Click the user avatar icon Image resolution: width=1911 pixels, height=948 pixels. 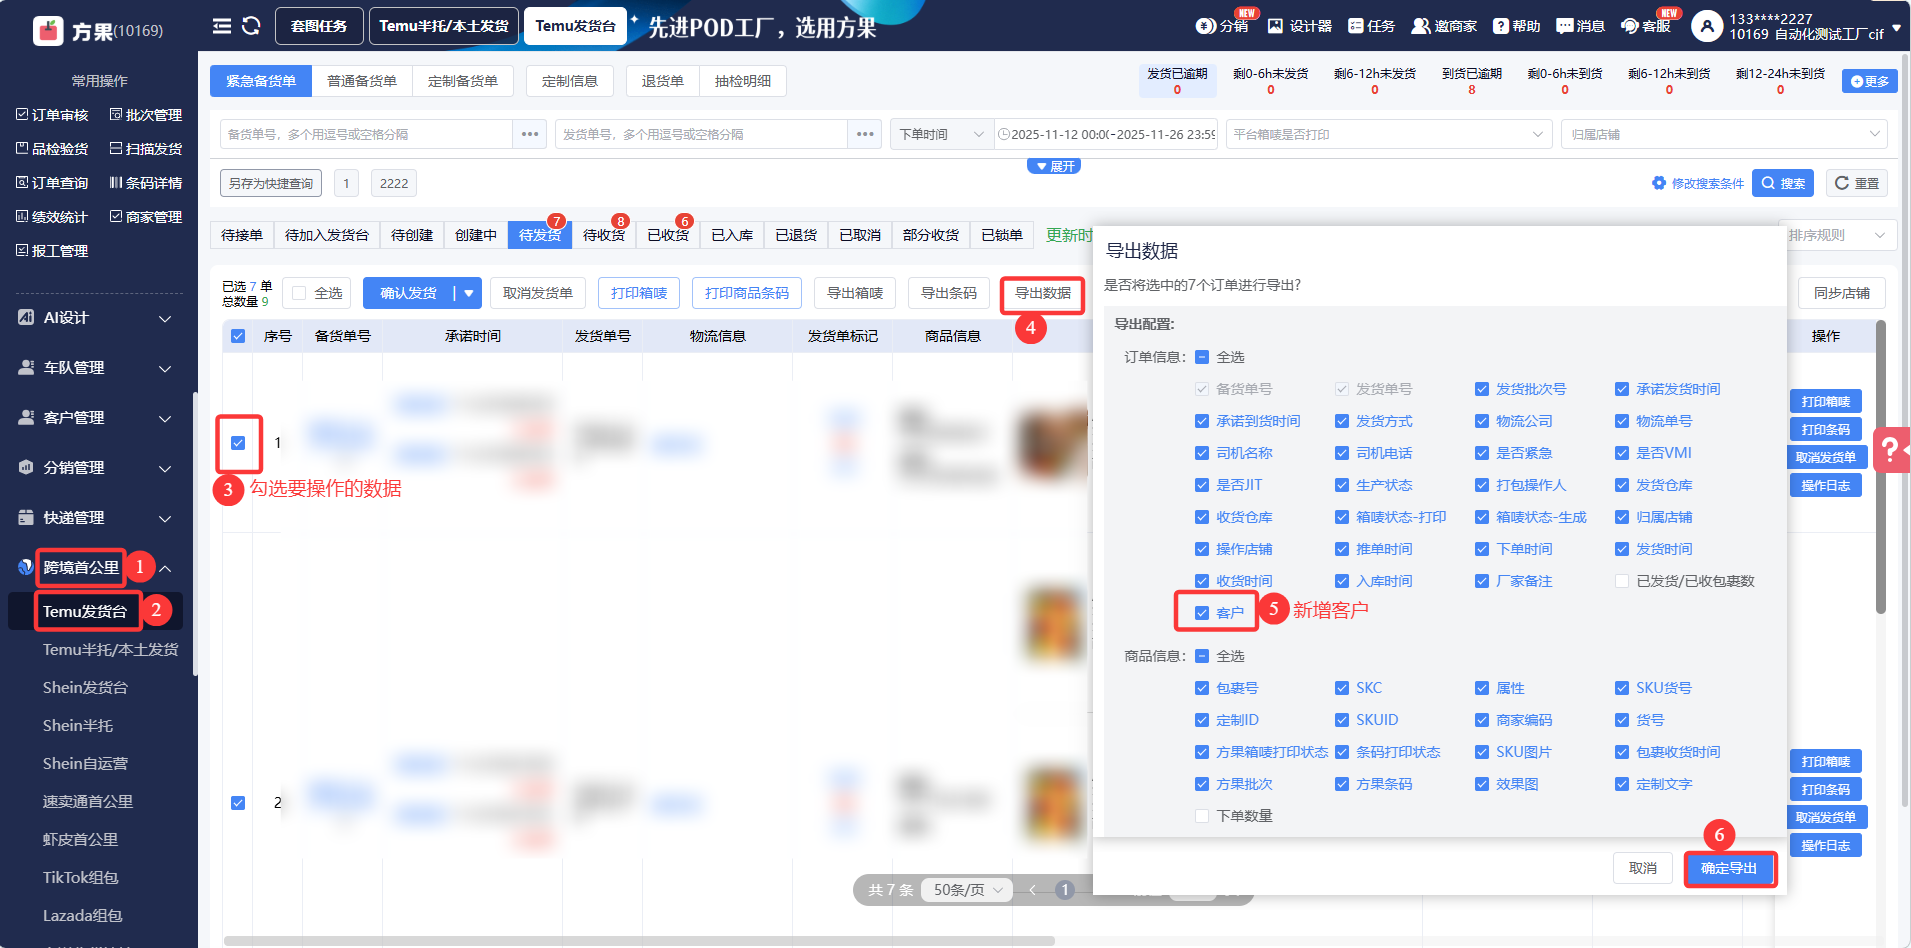1706,25
